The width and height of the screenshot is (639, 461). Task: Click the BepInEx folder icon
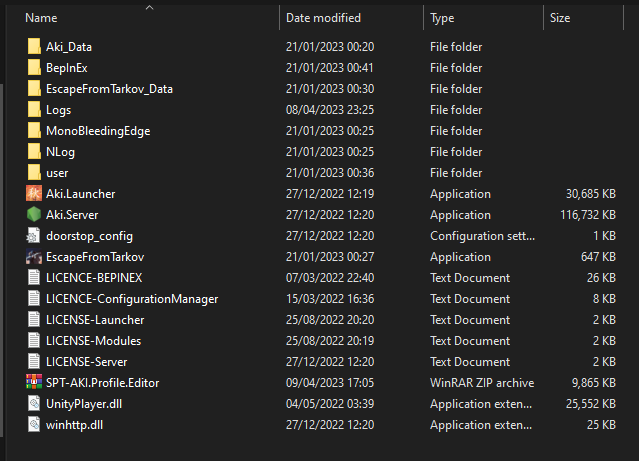[34, 68]
